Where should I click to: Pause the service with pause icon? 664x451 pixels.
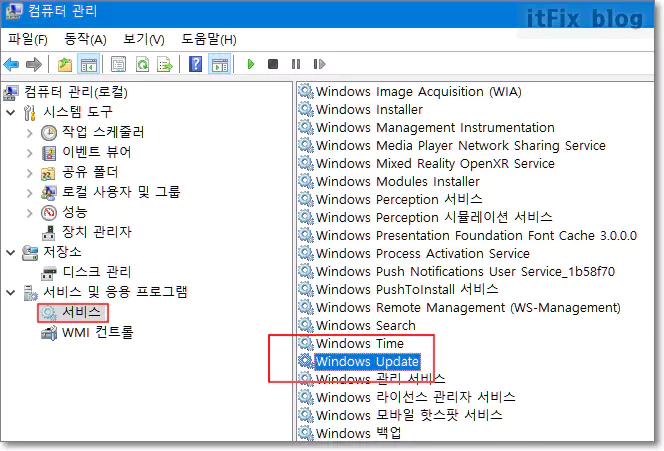(296, 64)
